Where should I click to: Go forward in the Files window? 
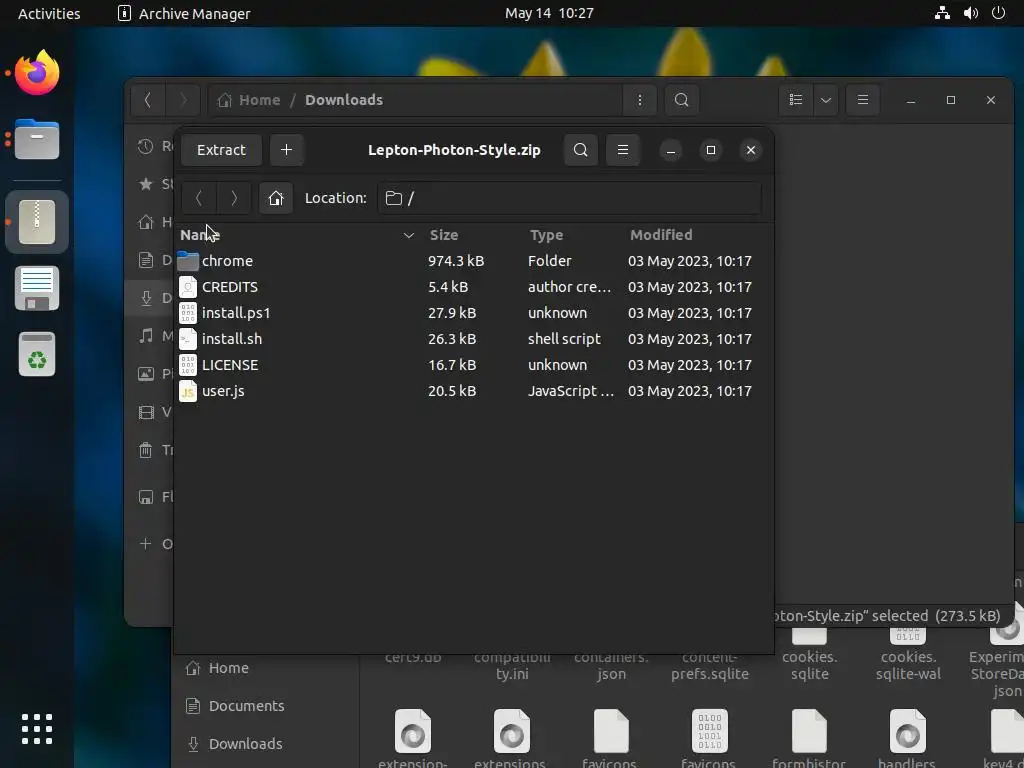click(x=183, y=100)
